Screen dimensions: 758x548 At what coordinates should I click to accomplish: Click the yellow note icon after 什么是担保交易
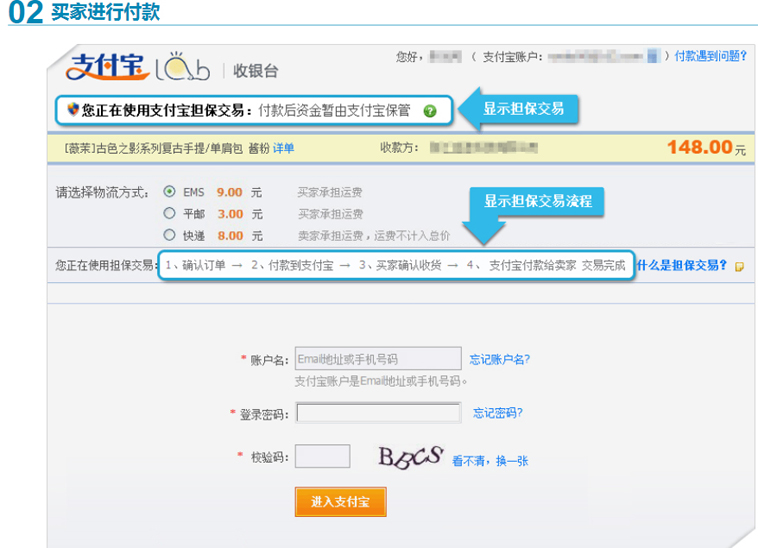pos(739,267)
